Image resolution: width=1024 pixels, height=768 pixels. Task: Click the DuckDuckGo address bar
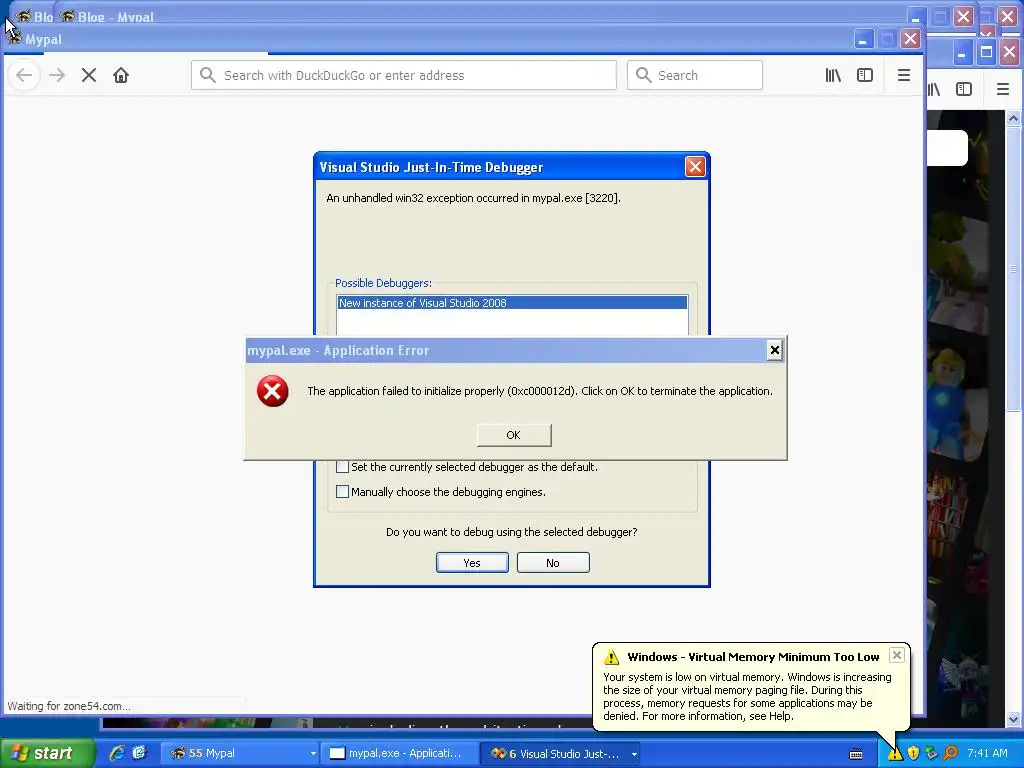[404, 75]
